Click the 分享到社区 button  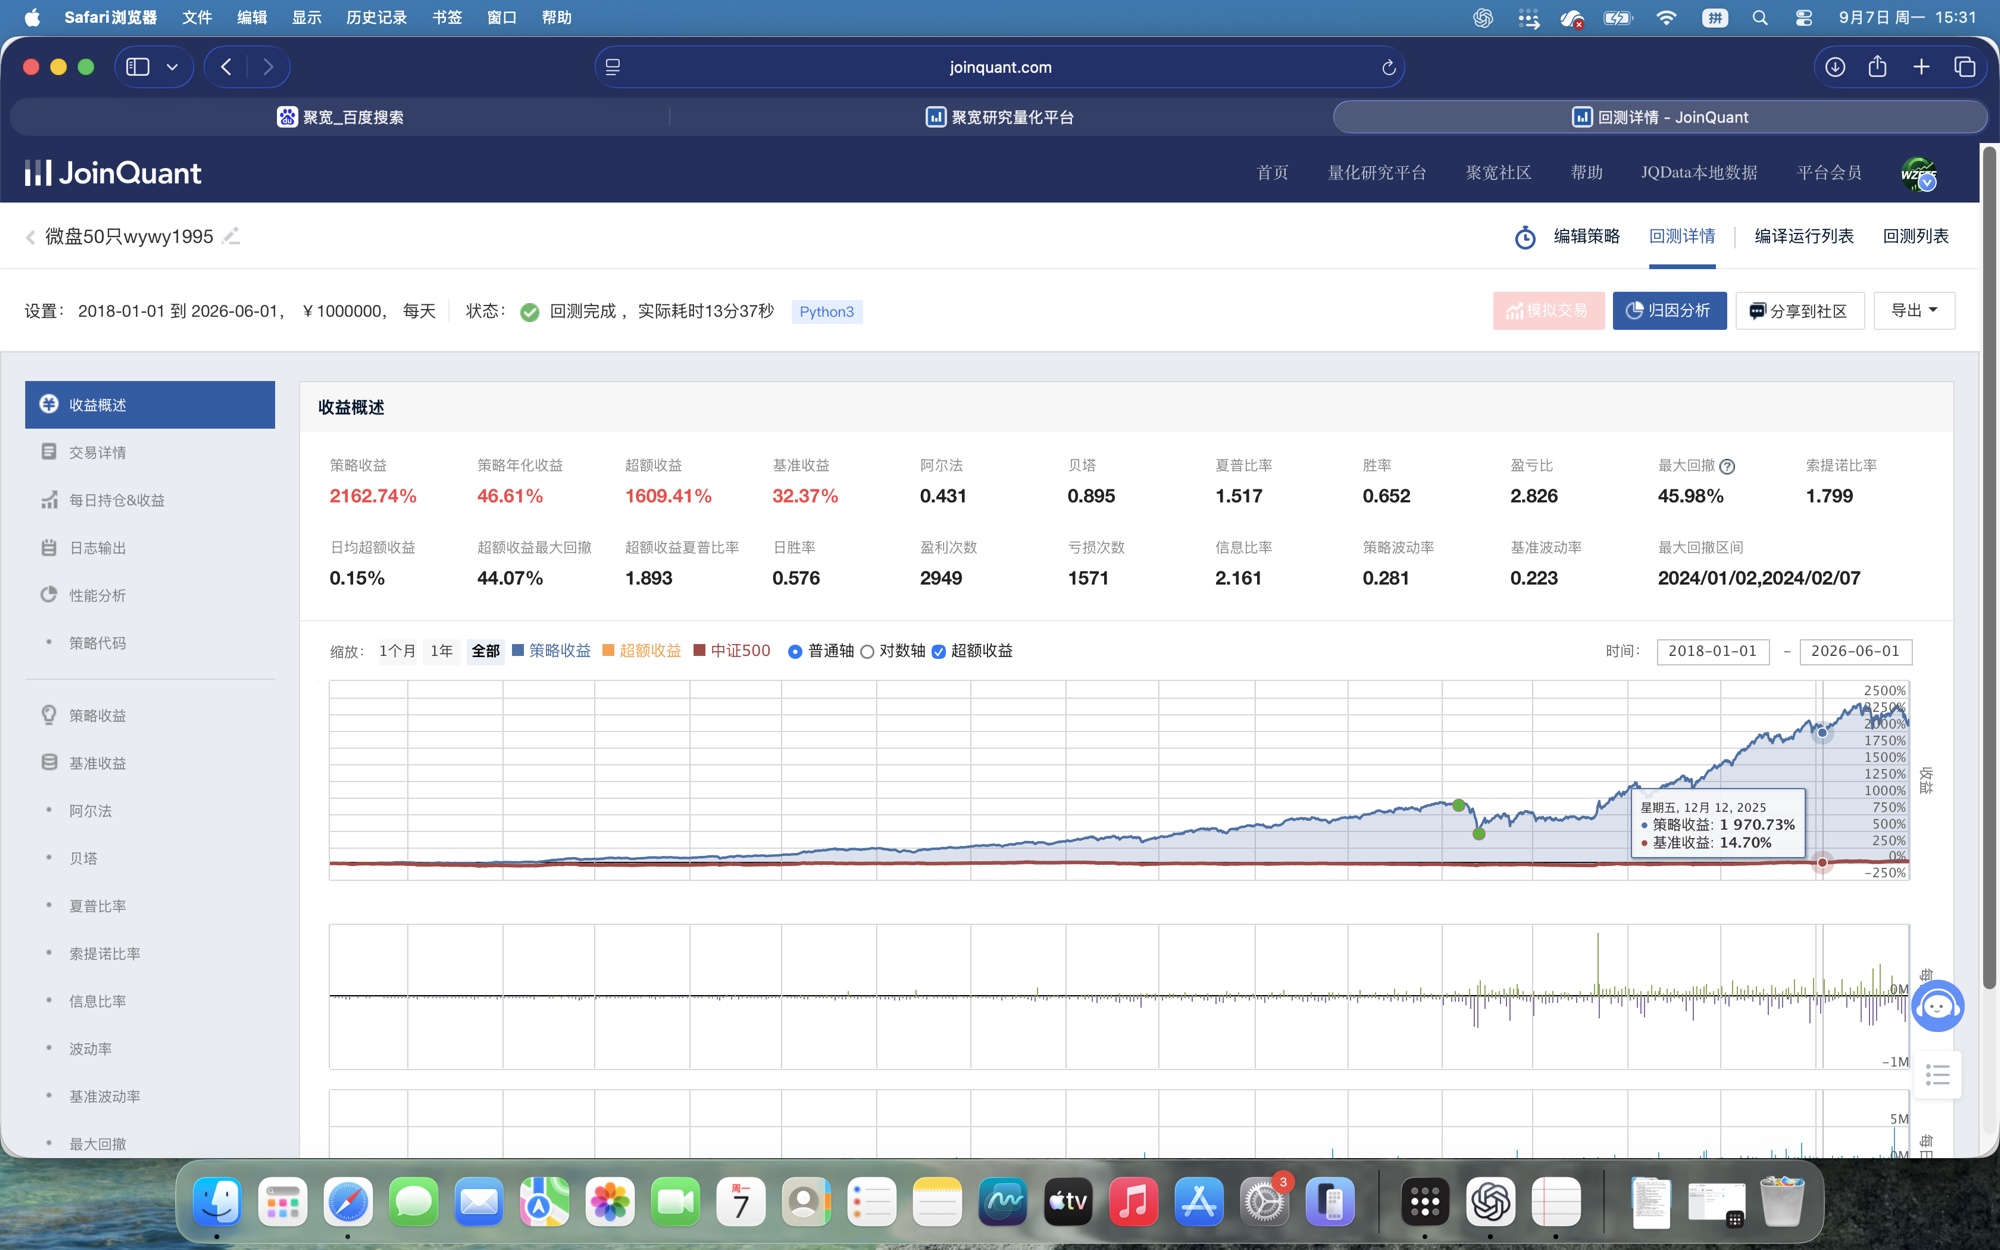1799,311
